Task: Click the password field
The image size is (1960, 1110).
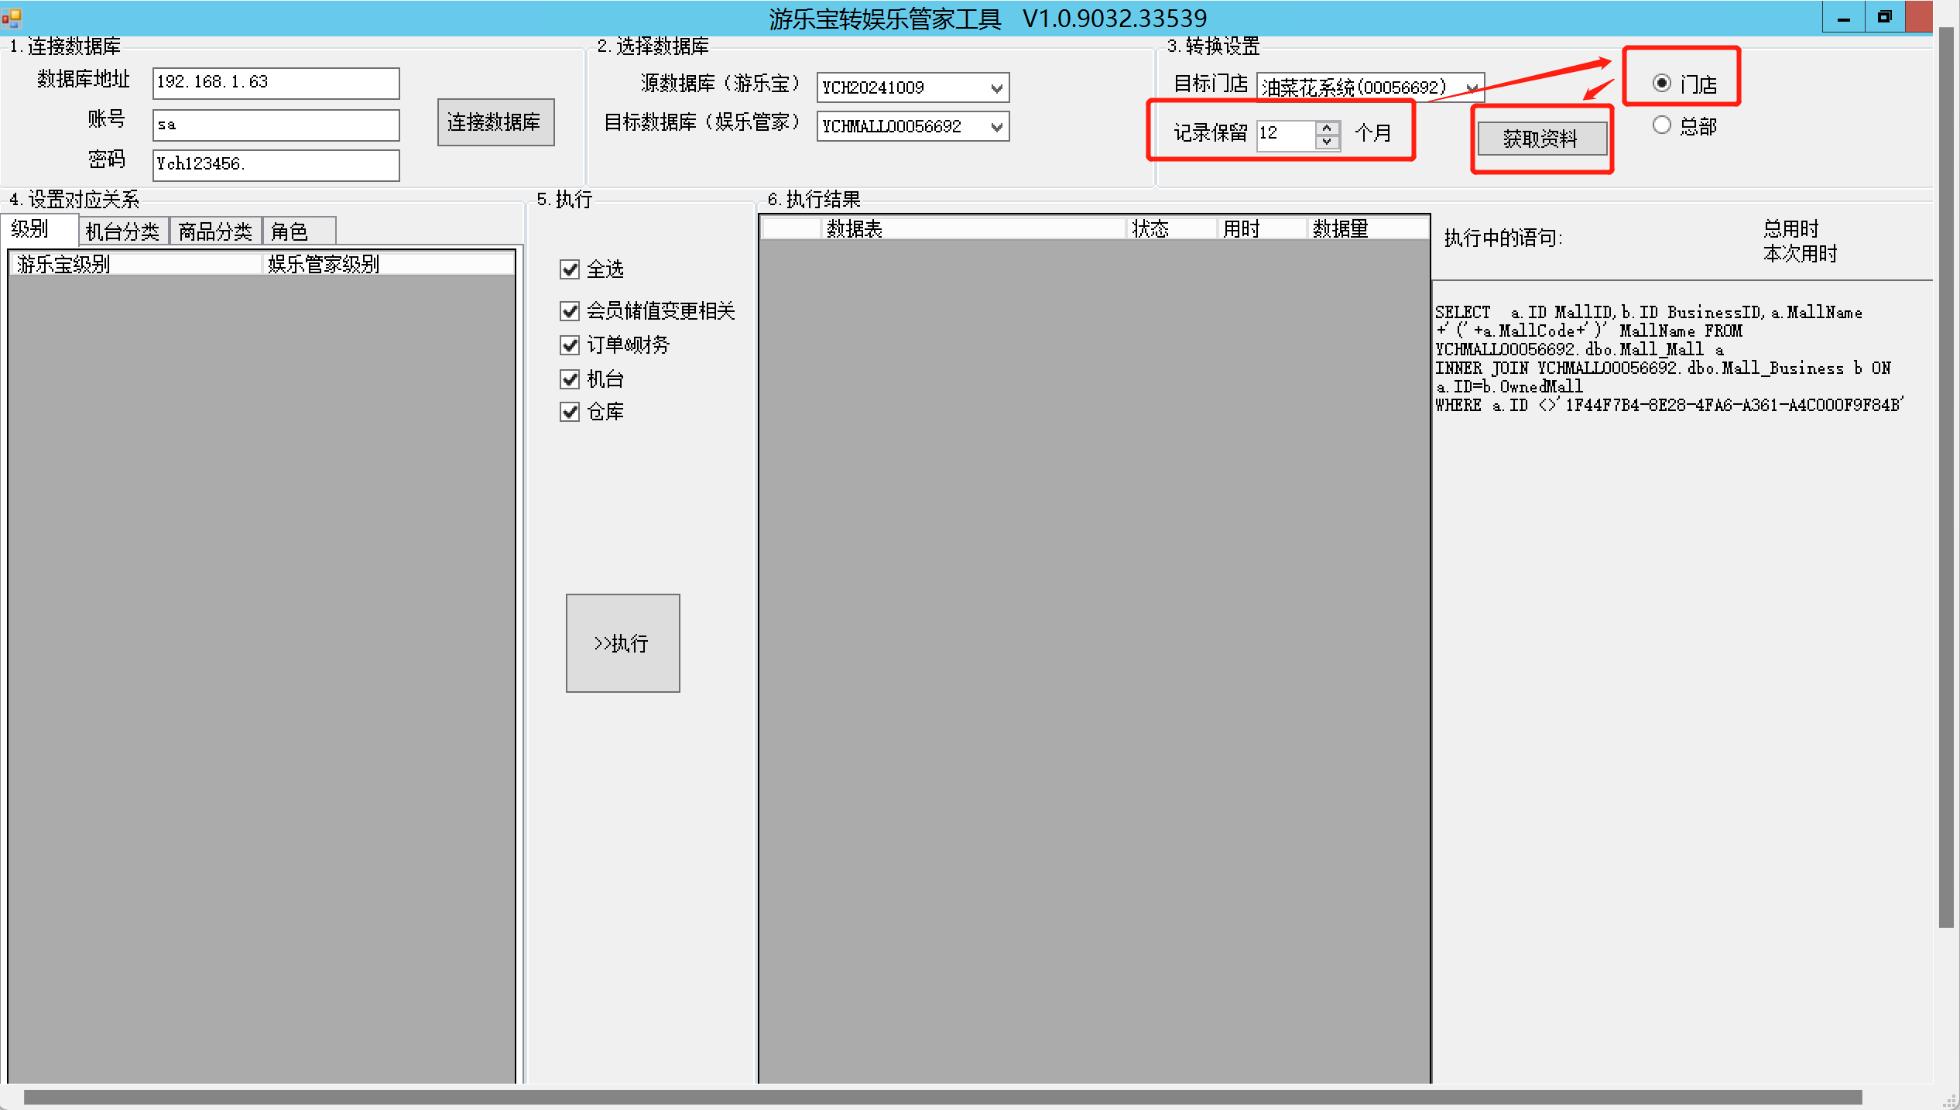Action: coord(275,165)
